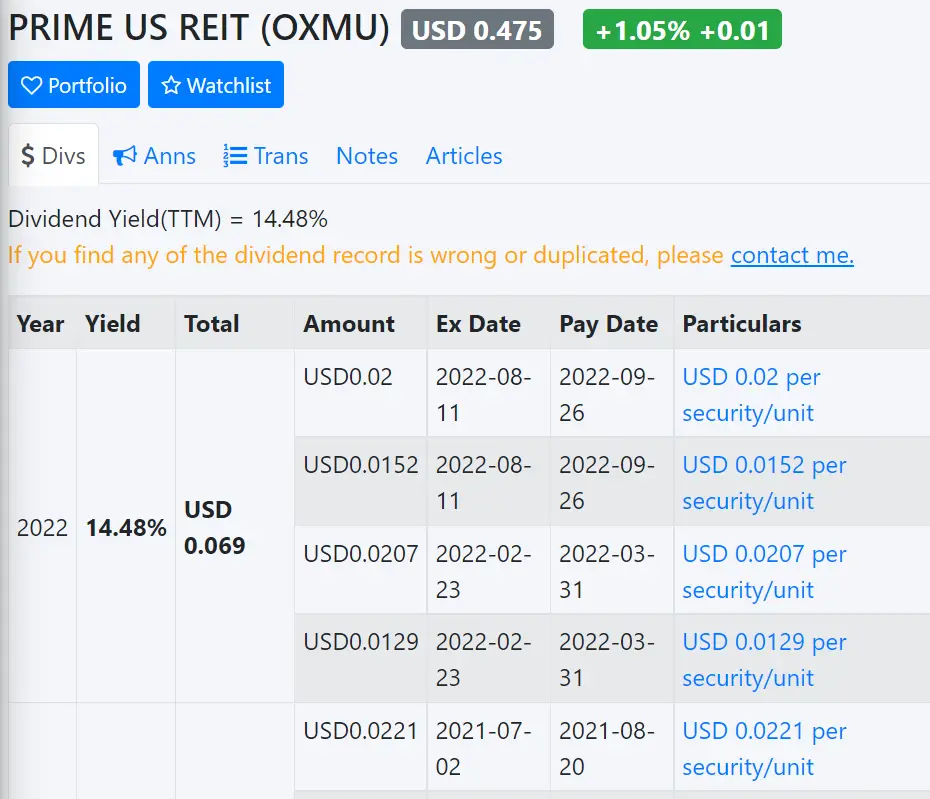Add stock to Watchlist
The height and width of the screenshot is (799, 930).
point(216,85)
